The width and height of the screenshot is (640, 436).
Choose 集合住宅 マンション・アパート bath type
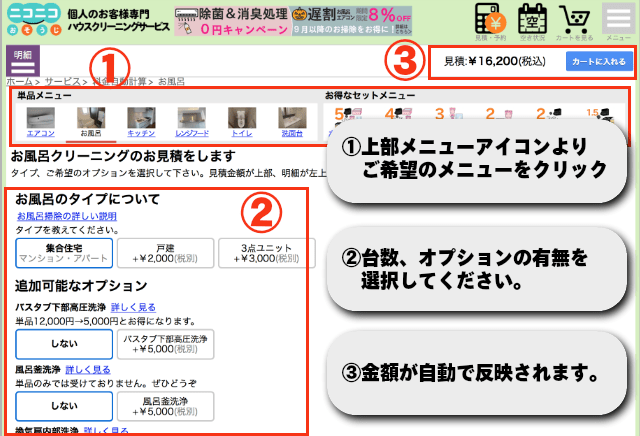click(x=64, y=253)
